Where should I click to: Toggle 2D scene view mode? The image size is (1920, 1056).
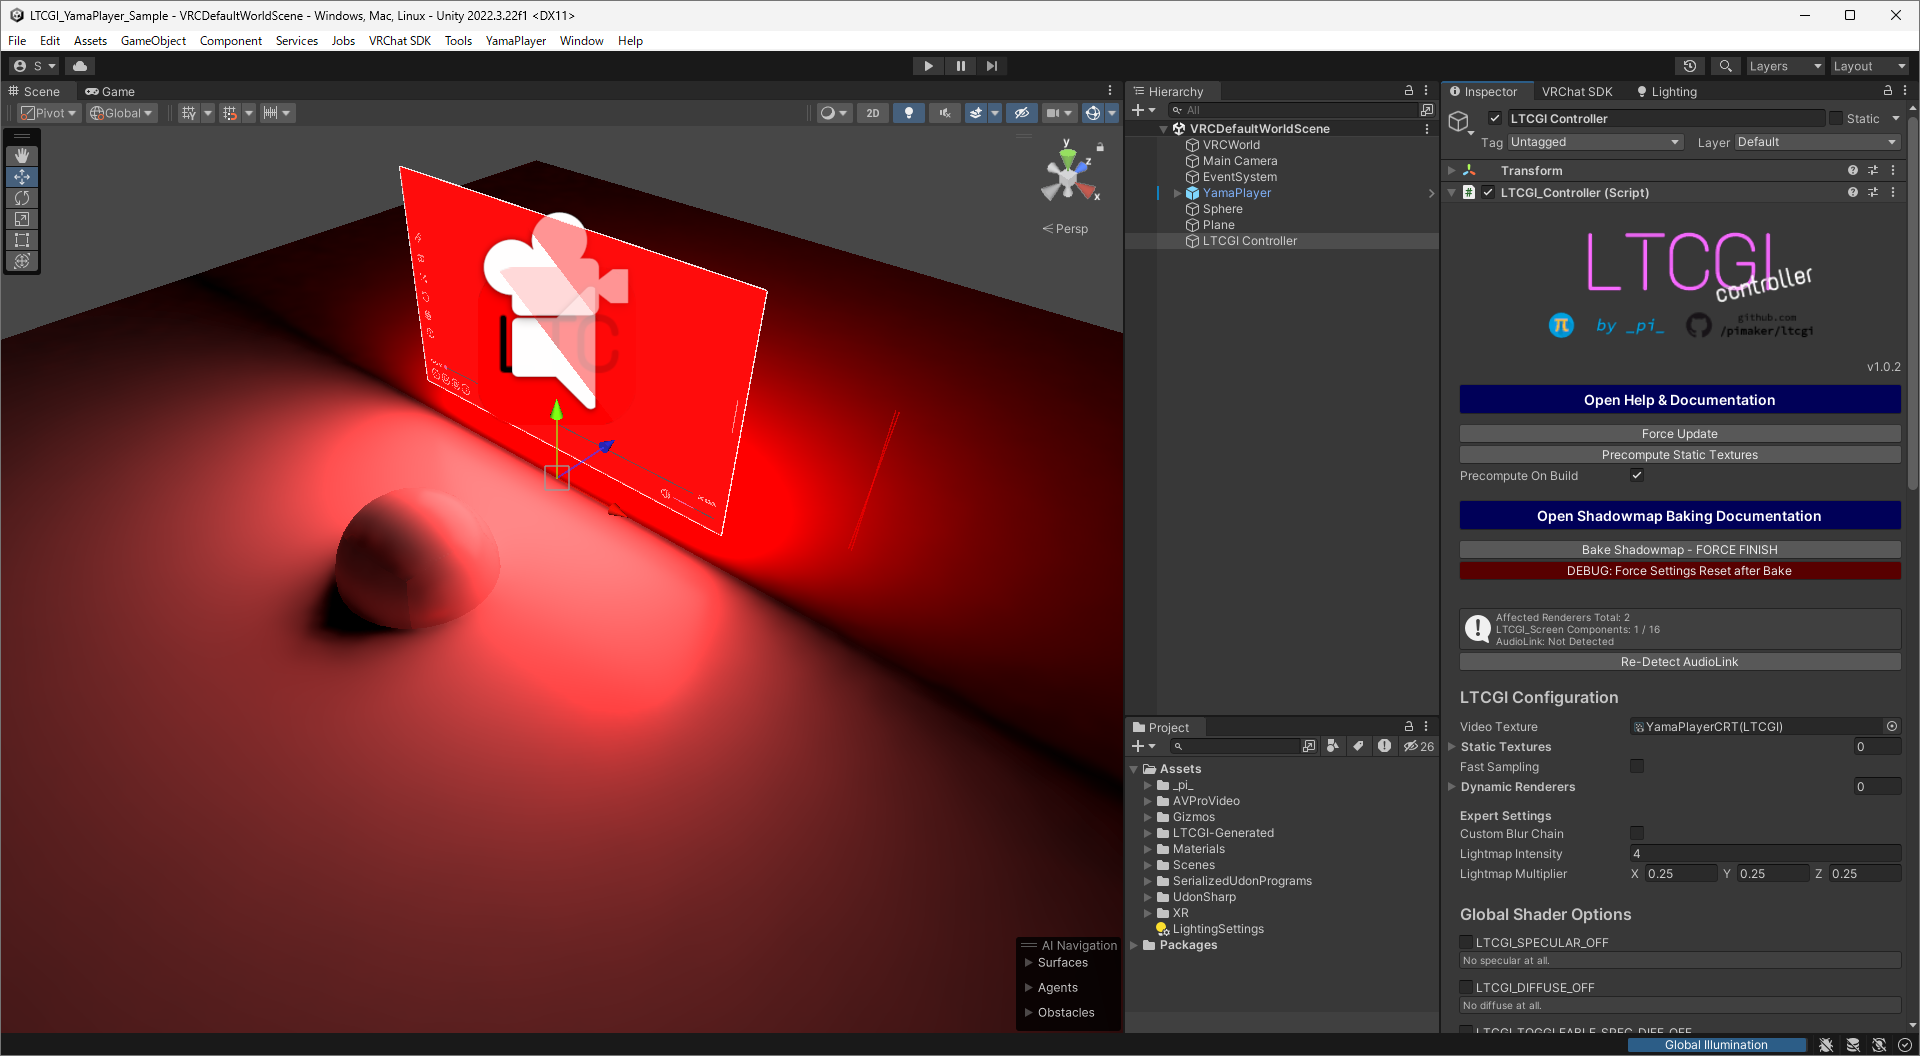pos(872,112)
